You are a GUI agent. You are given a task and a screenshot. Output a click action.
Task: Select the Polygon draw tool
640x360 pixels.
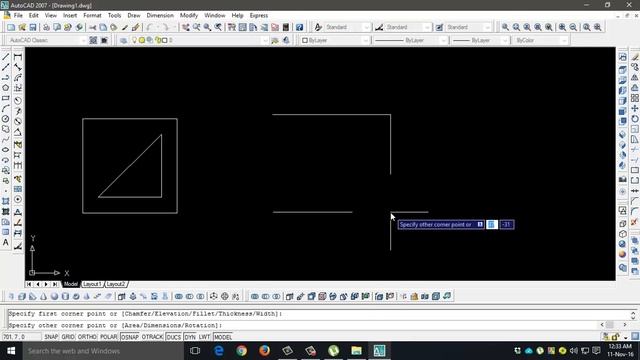coord(6,88)
